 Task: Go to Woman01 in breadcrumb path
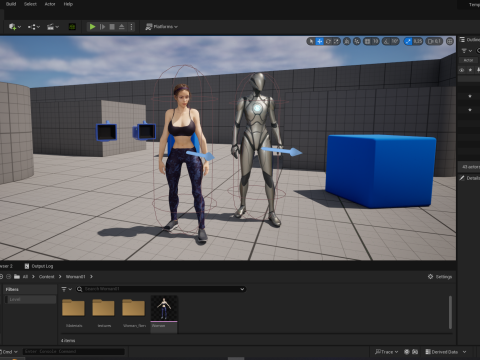[75, 277]
